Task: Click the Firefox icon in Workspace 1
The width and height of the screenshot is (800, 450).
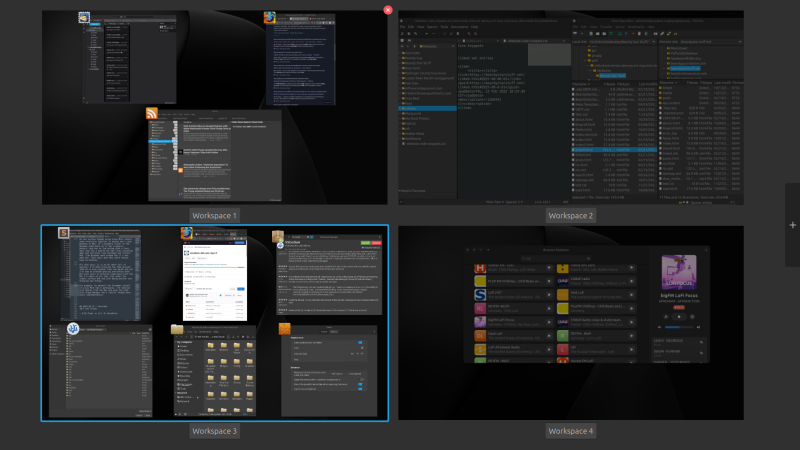Action: point(270,18)
